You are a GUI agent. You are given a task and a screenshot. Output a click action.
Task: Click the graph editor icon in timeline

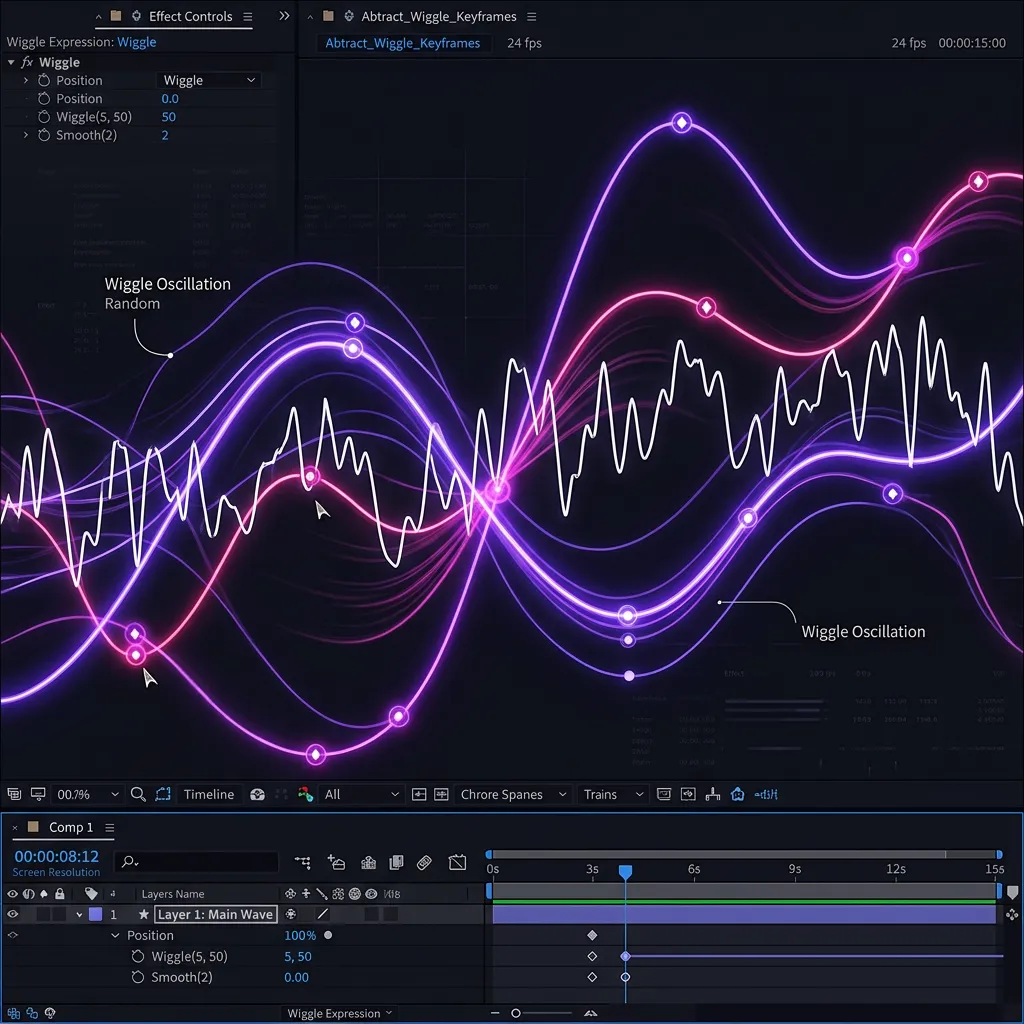click(458, 863)
